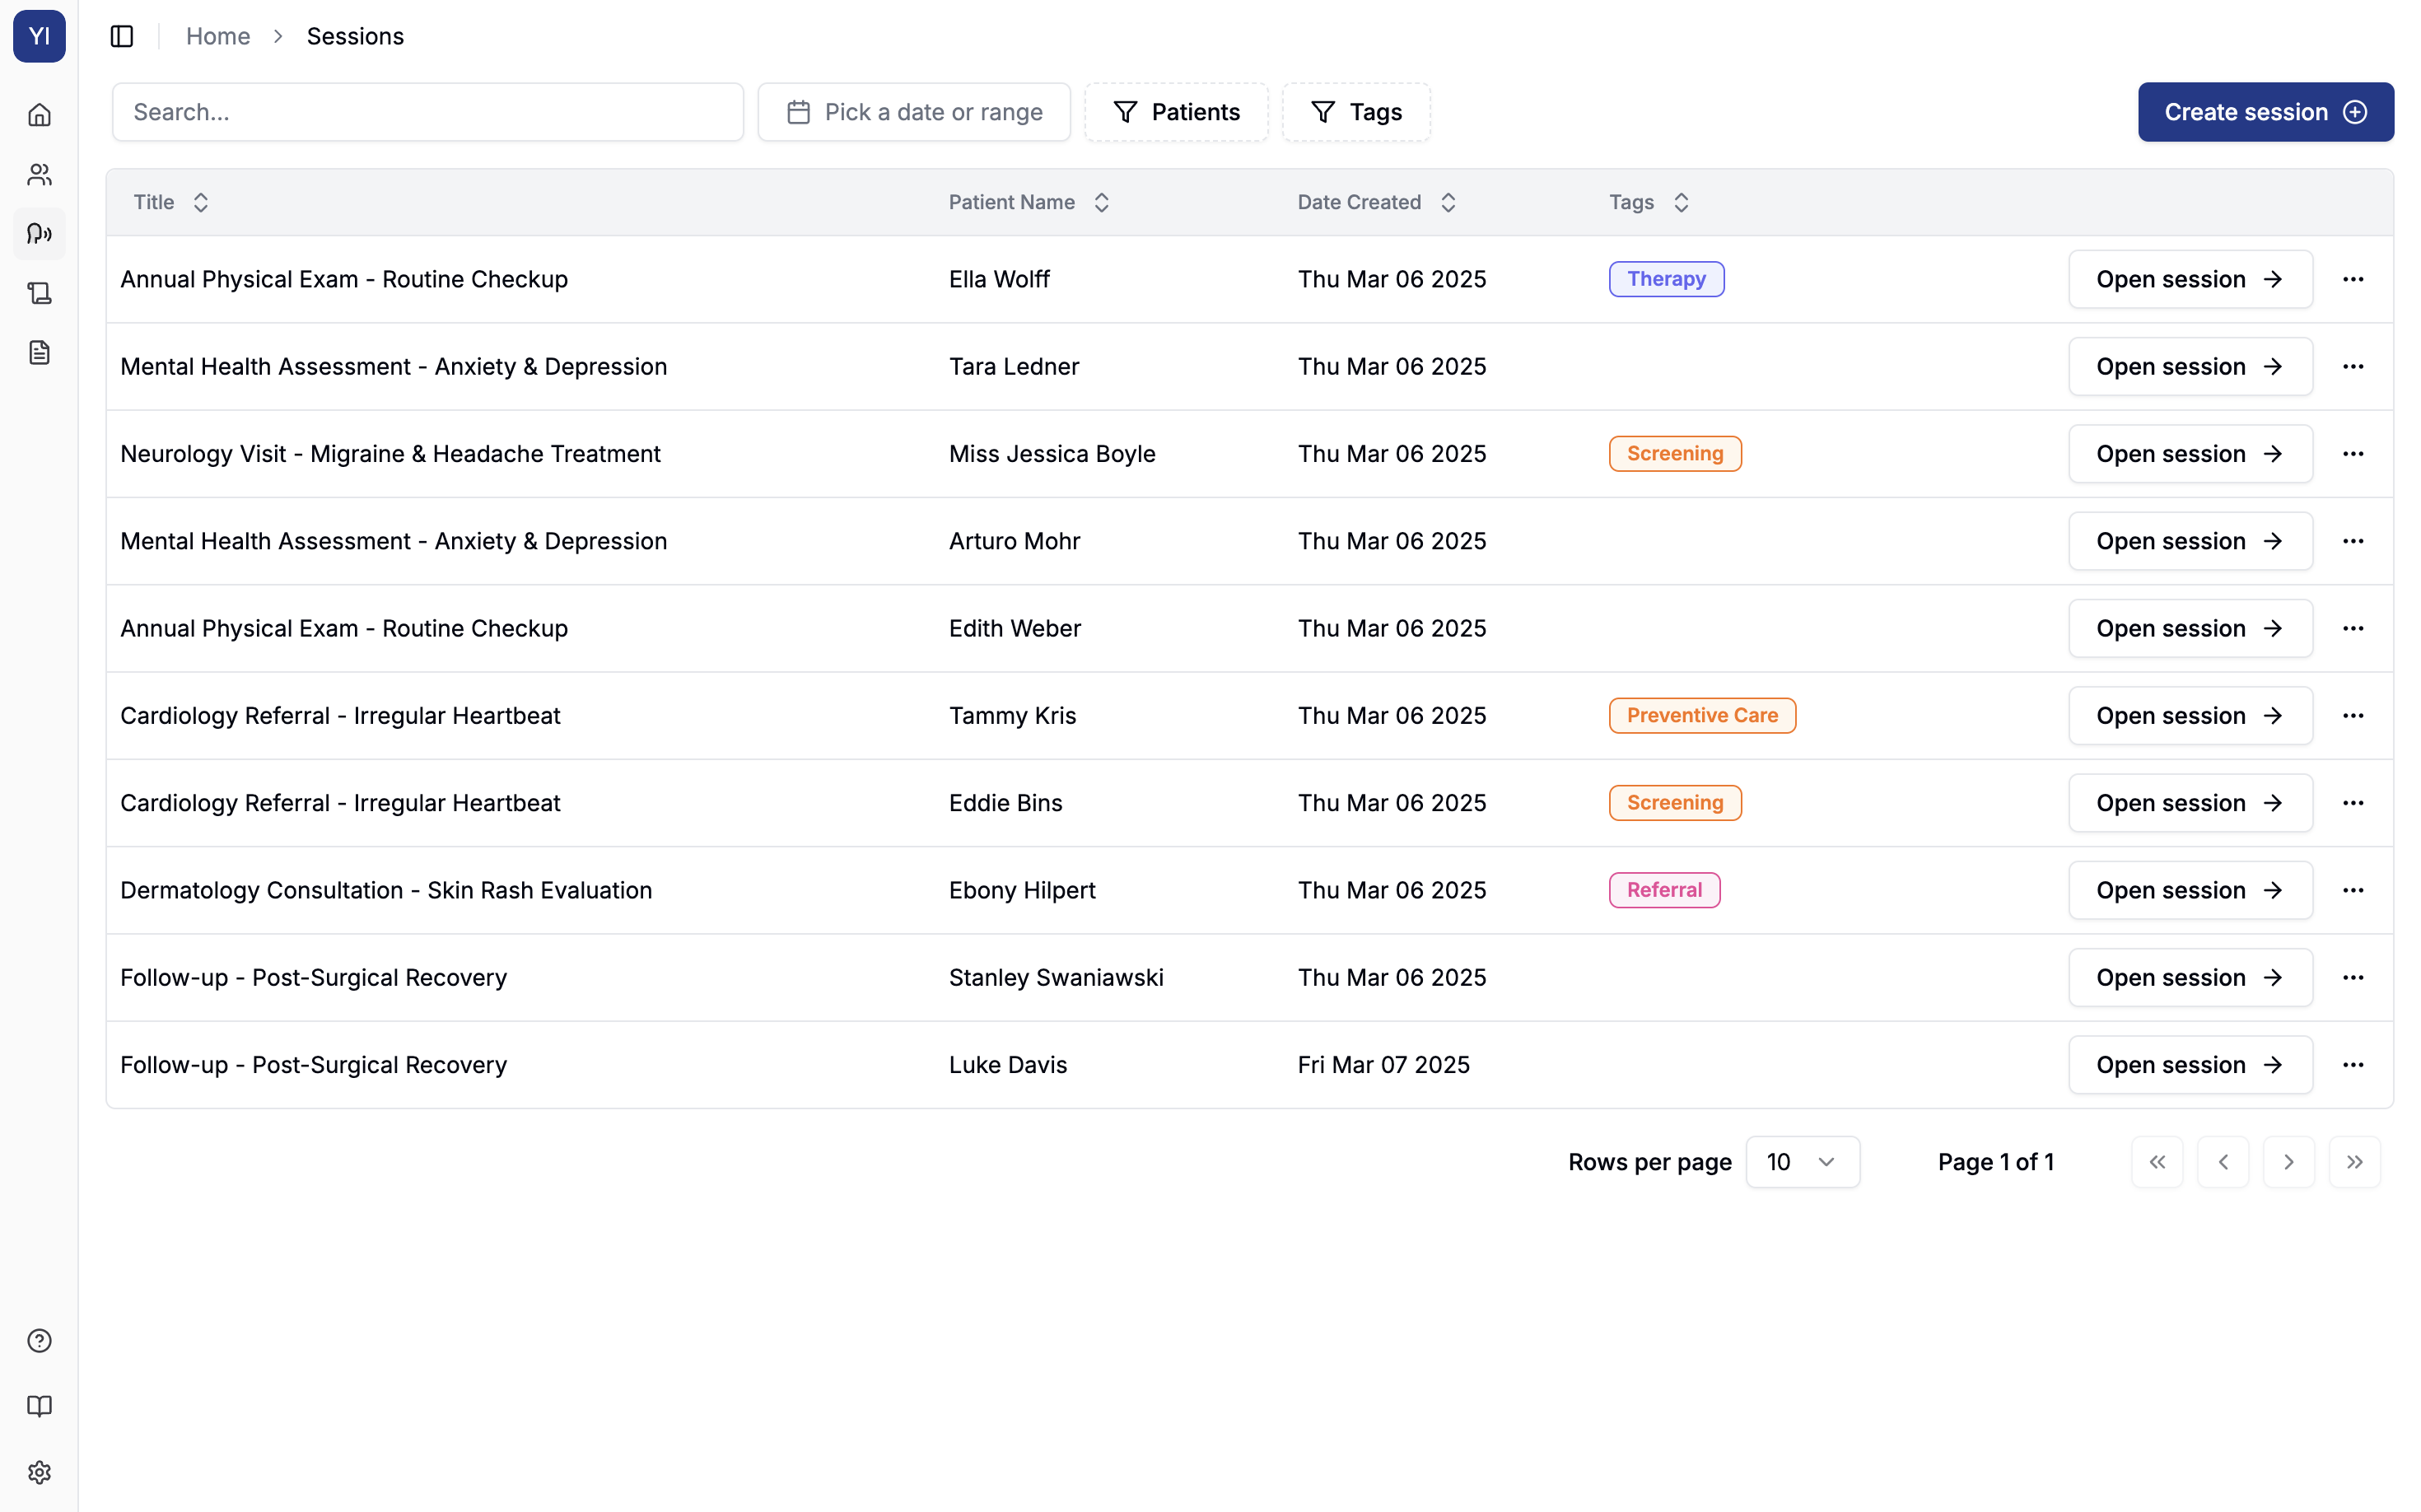Image resolution: width=2421 pixels, height=1512 pixels.
Task: Toggle the sidebar panel icon
Action: coord(122,36)
